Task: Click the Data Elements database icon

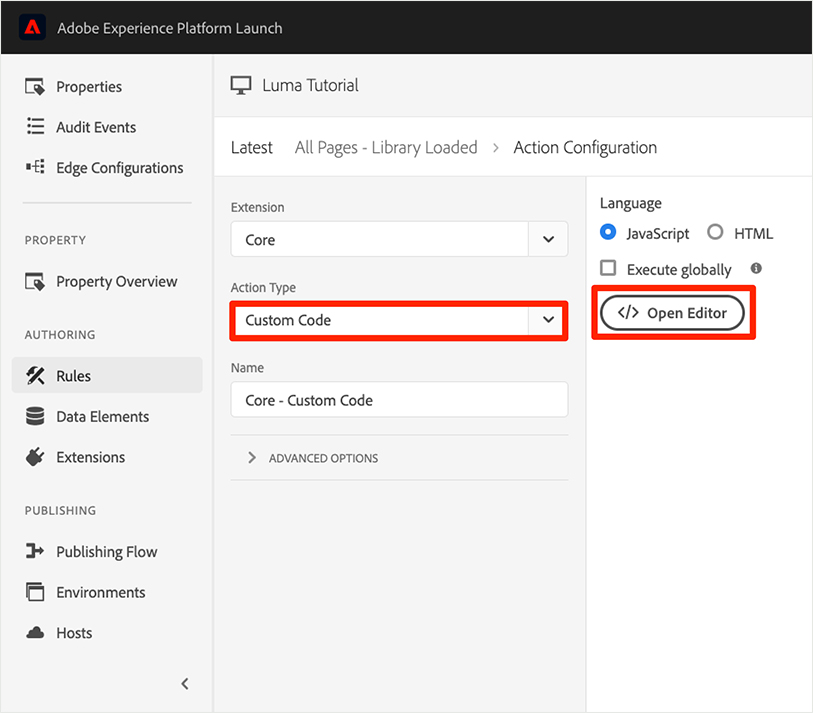Action: (35, 416)
